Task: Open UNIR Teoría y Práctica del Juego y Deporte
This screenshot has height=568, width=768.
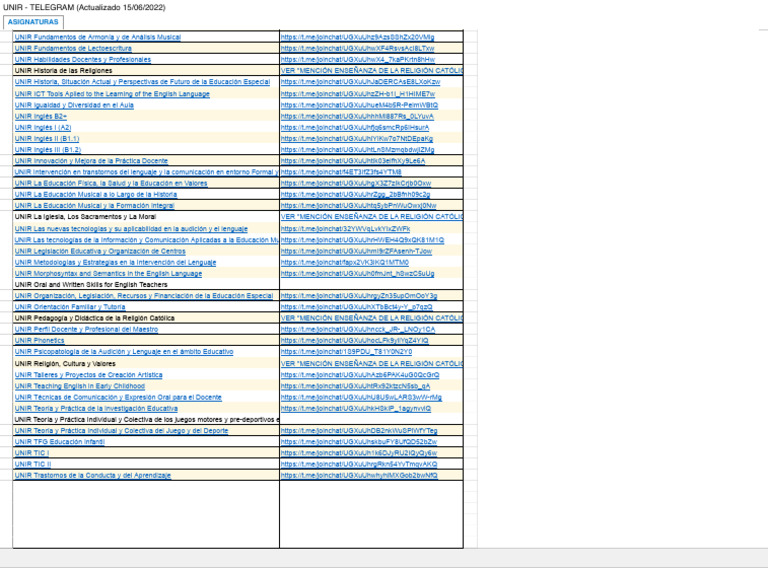Action: click(x=121, y=431)
